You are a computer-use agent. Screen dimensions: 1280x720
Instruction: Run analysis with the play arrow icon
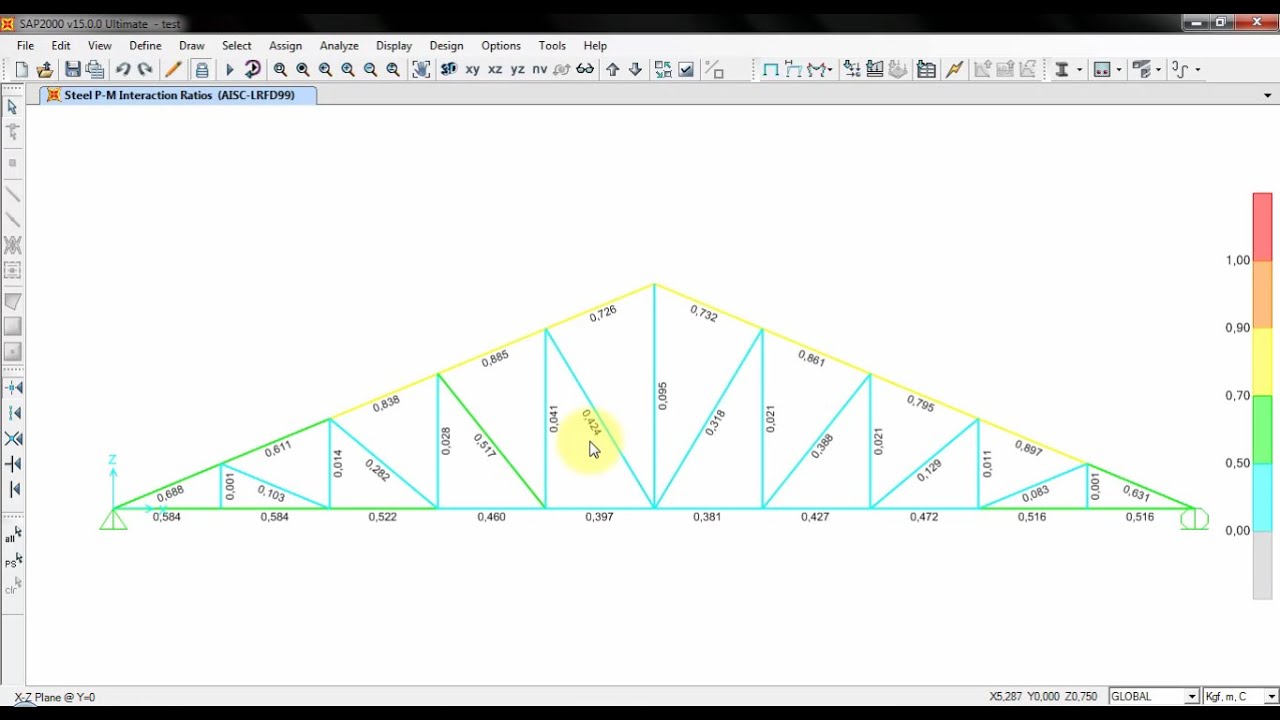[230, 69]
